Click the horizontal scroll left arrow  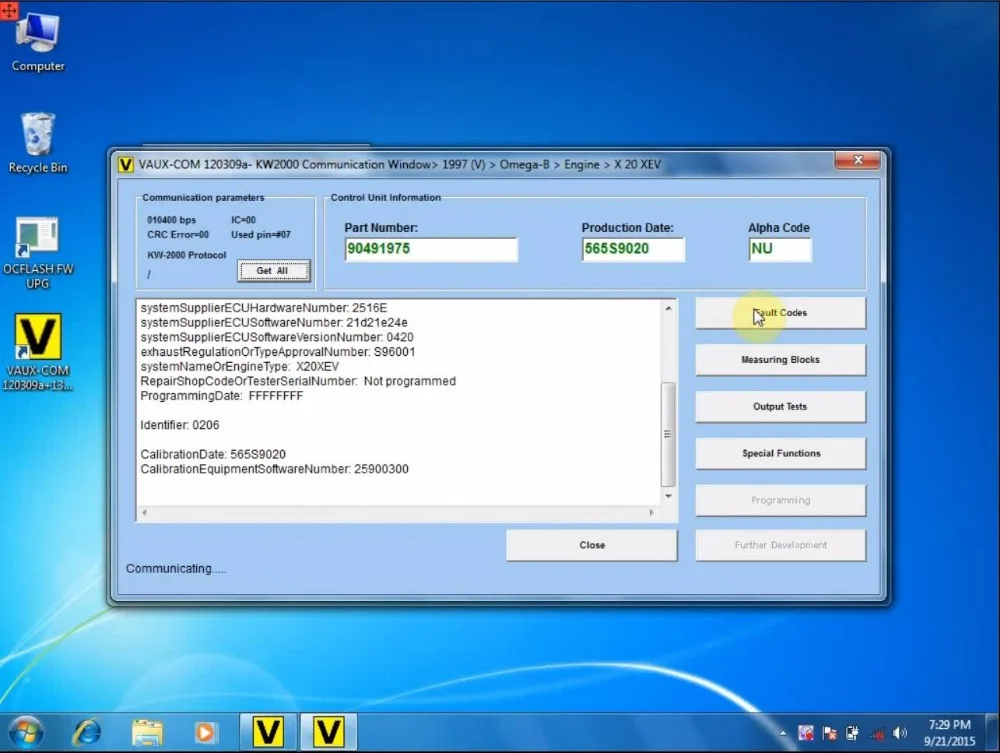[x=145, y=513]
